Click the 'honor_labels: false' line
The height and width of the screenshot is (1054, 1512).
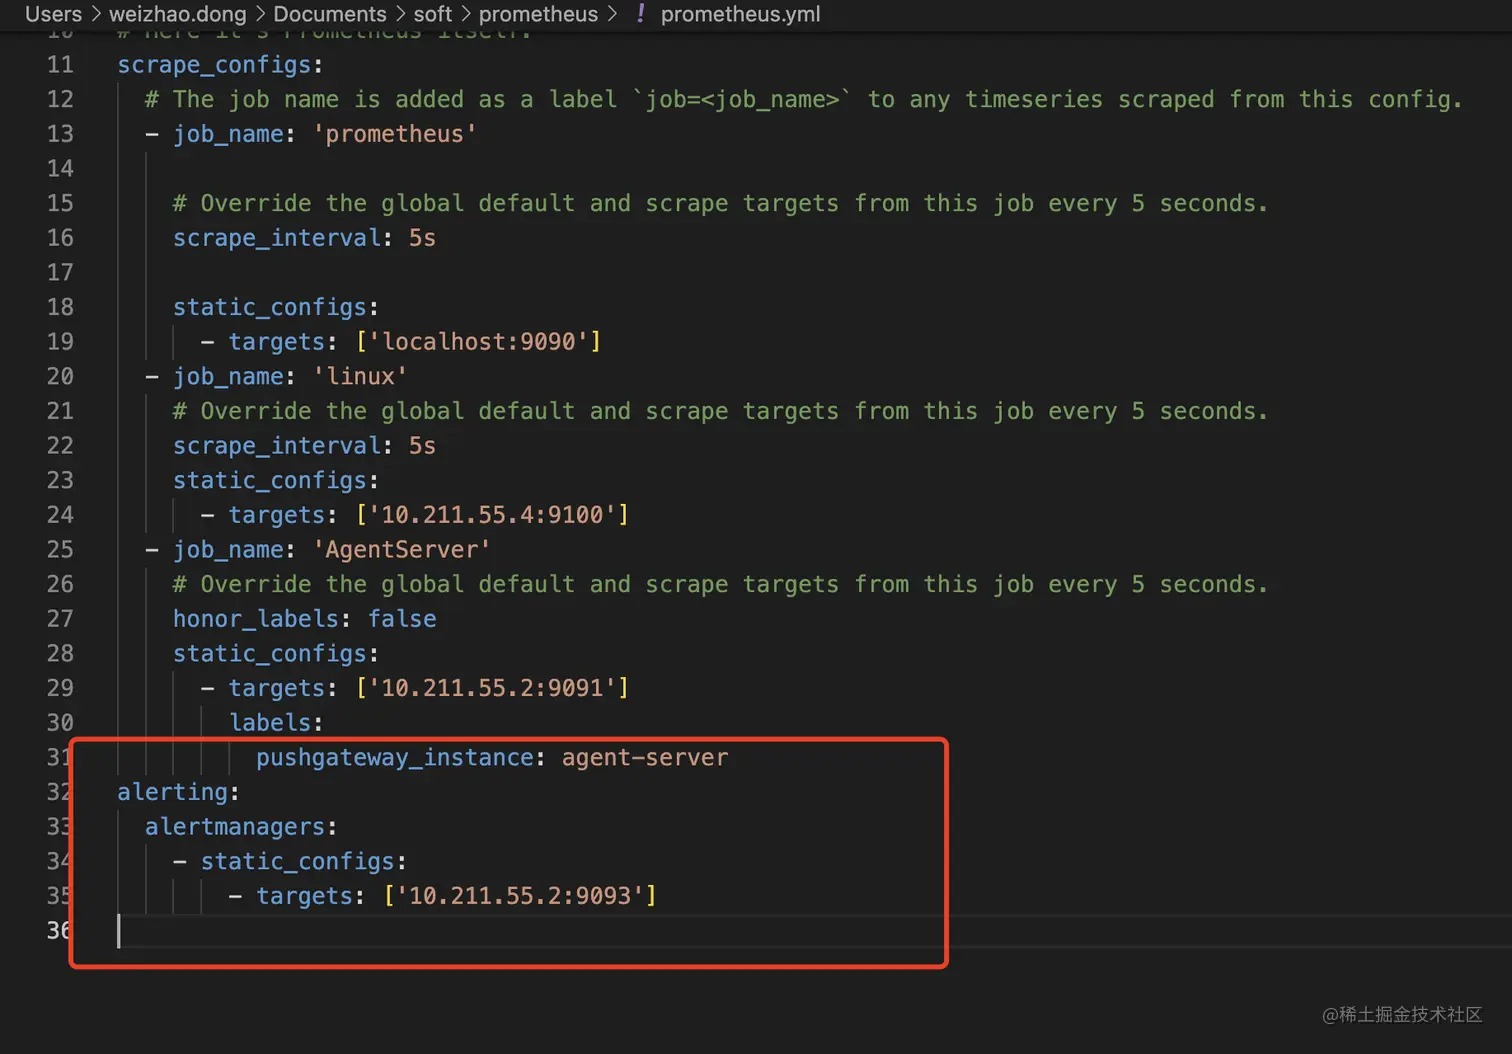click(x=304, y=619)
